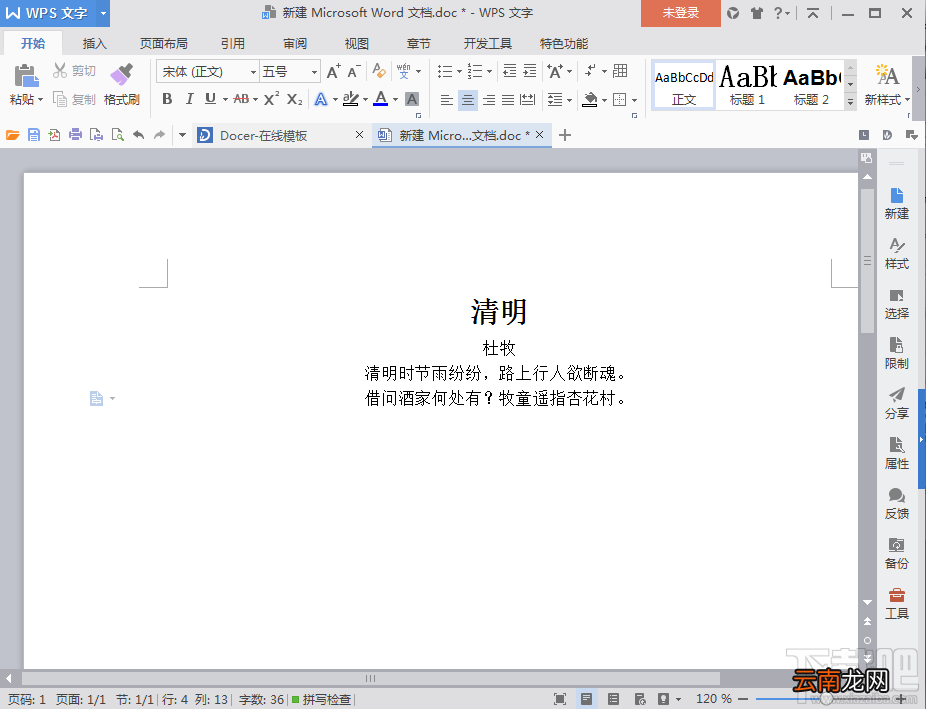The image size is (926, 709).
Task: Click the text highlight color button
Action: coord(350,99)
